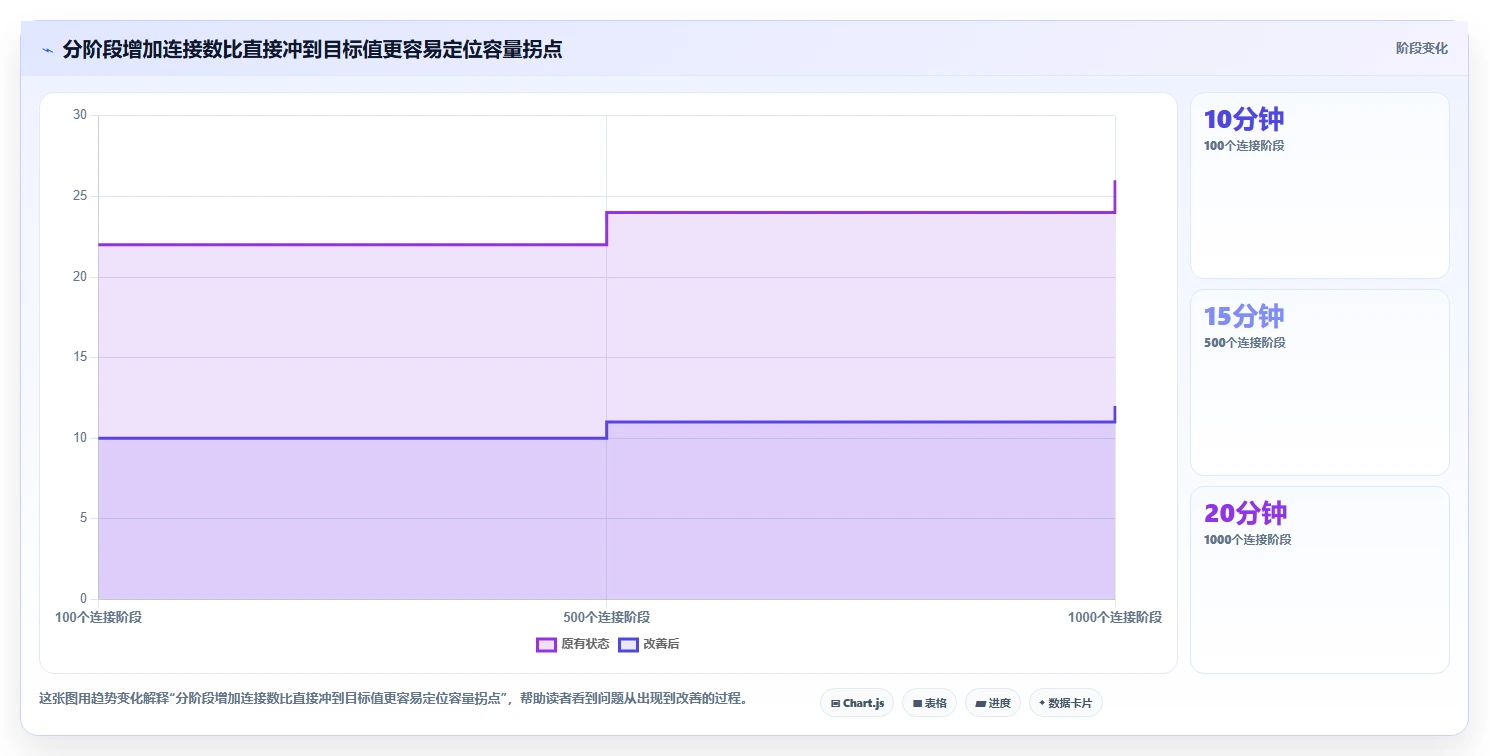The width and height of the screenshot is (1489, 756).
Task: Click the blue 改善后 legend color box
Action: point(628,644)
